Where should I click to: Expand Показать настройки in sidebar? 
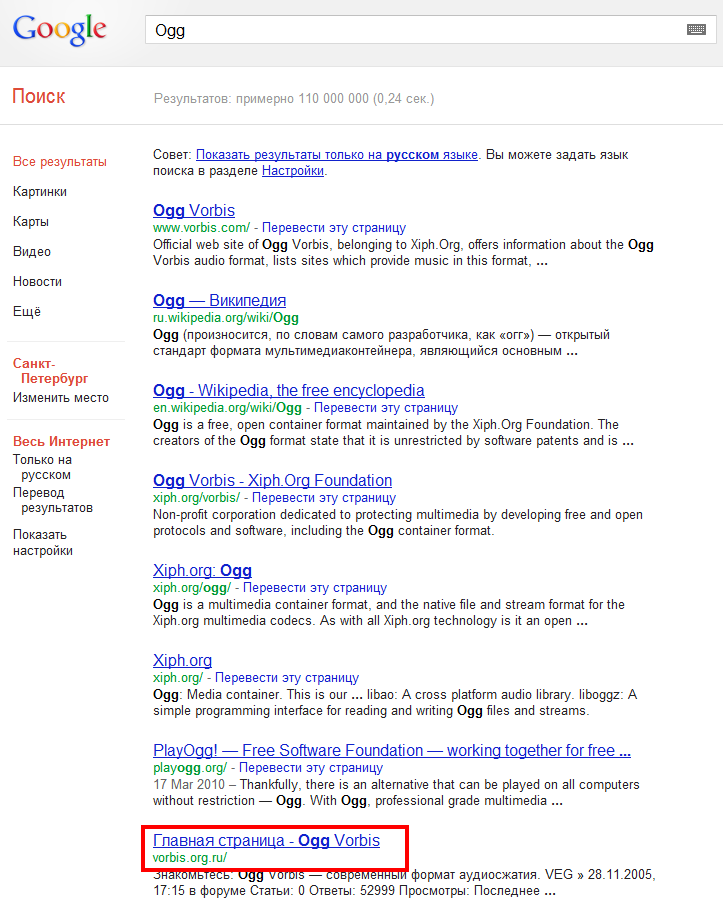click(x=43, y=542)
